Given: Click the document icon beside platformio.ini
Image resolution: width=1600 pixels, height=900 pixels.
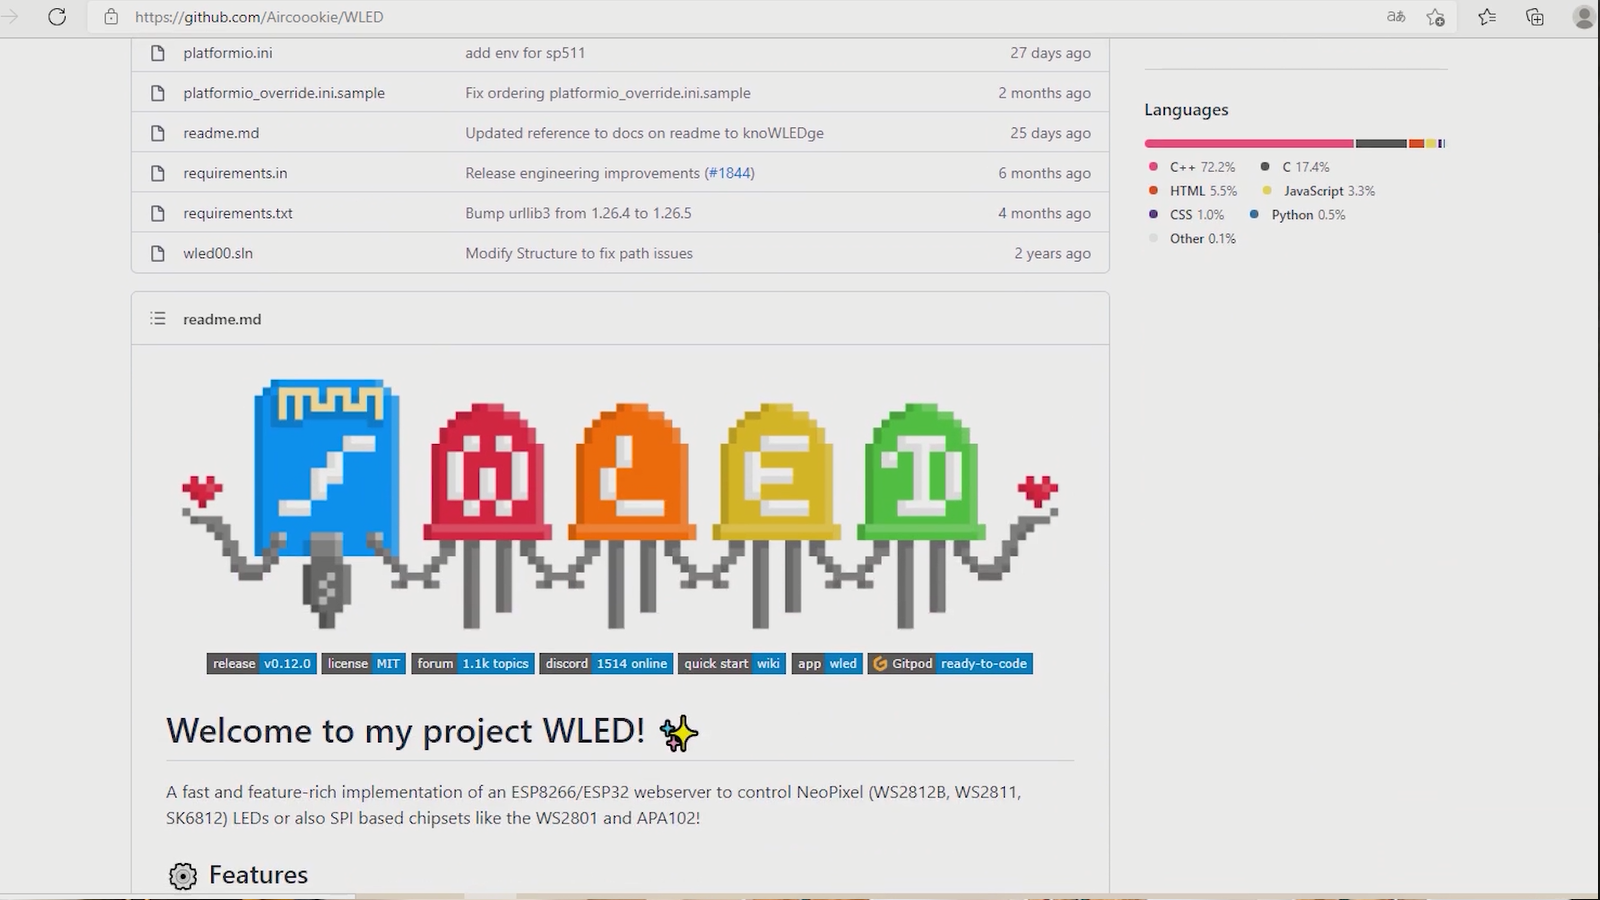Looking at the screenshot, I should pos(157,52).
